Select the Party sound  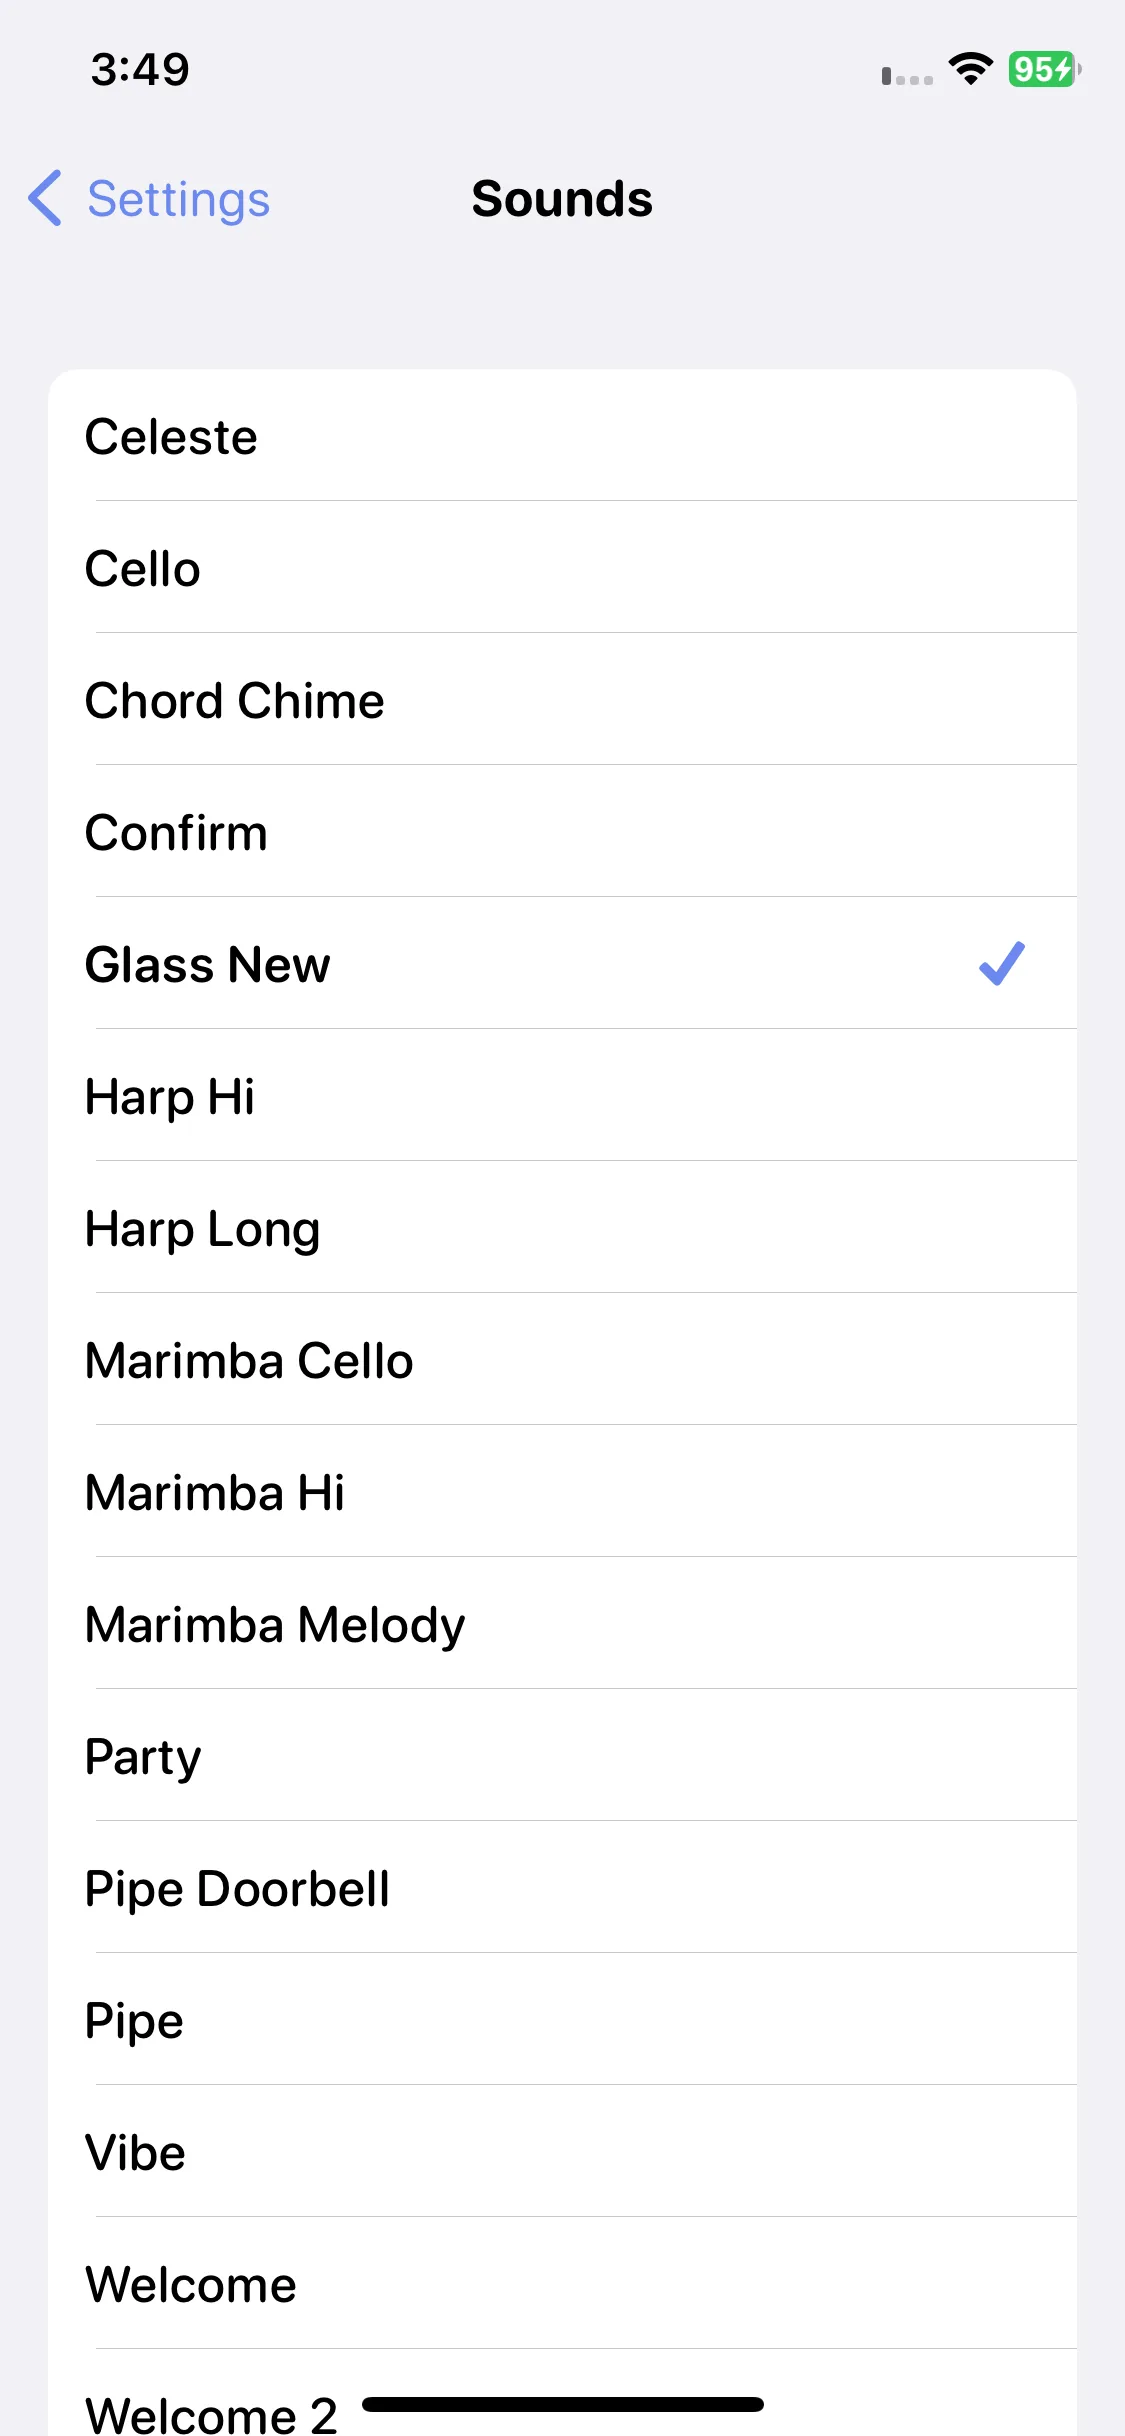tap(562, 1755)
